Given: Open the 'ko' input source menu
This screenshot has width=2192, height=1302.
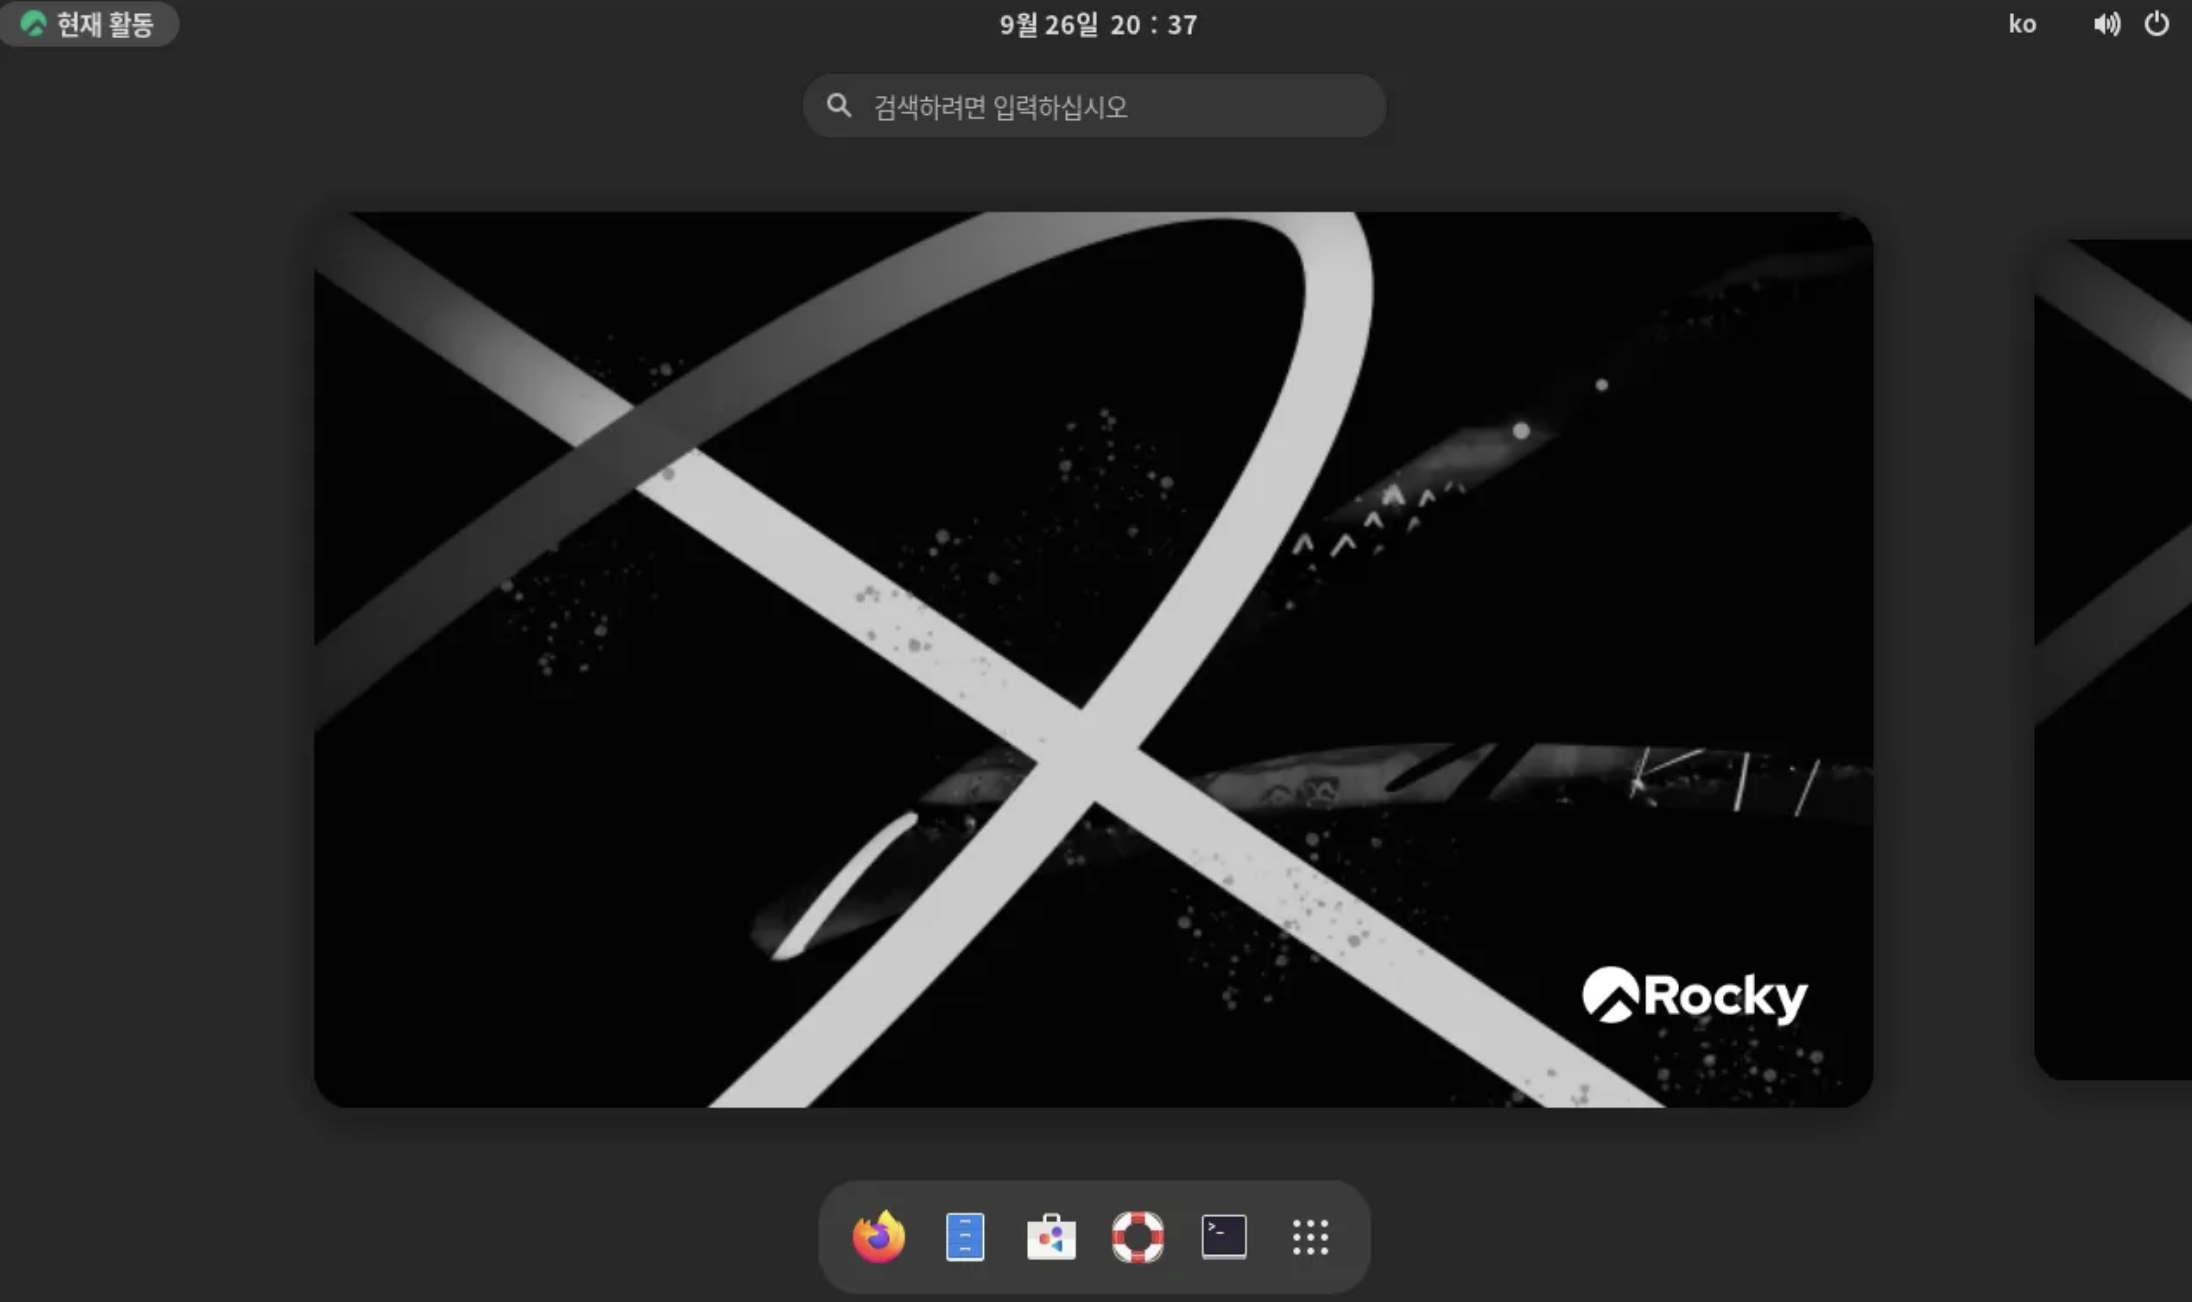Looking at the screenshot, I should [x=2022, y=24].
